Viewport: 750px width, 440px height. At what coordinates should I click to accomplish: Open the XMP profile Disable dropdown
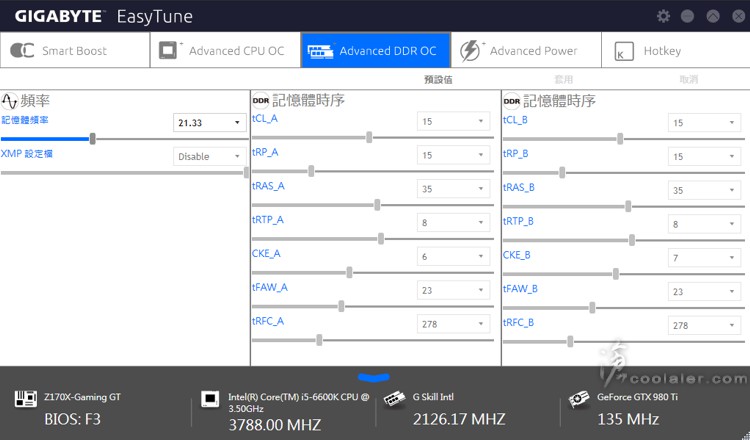[210, 156]
